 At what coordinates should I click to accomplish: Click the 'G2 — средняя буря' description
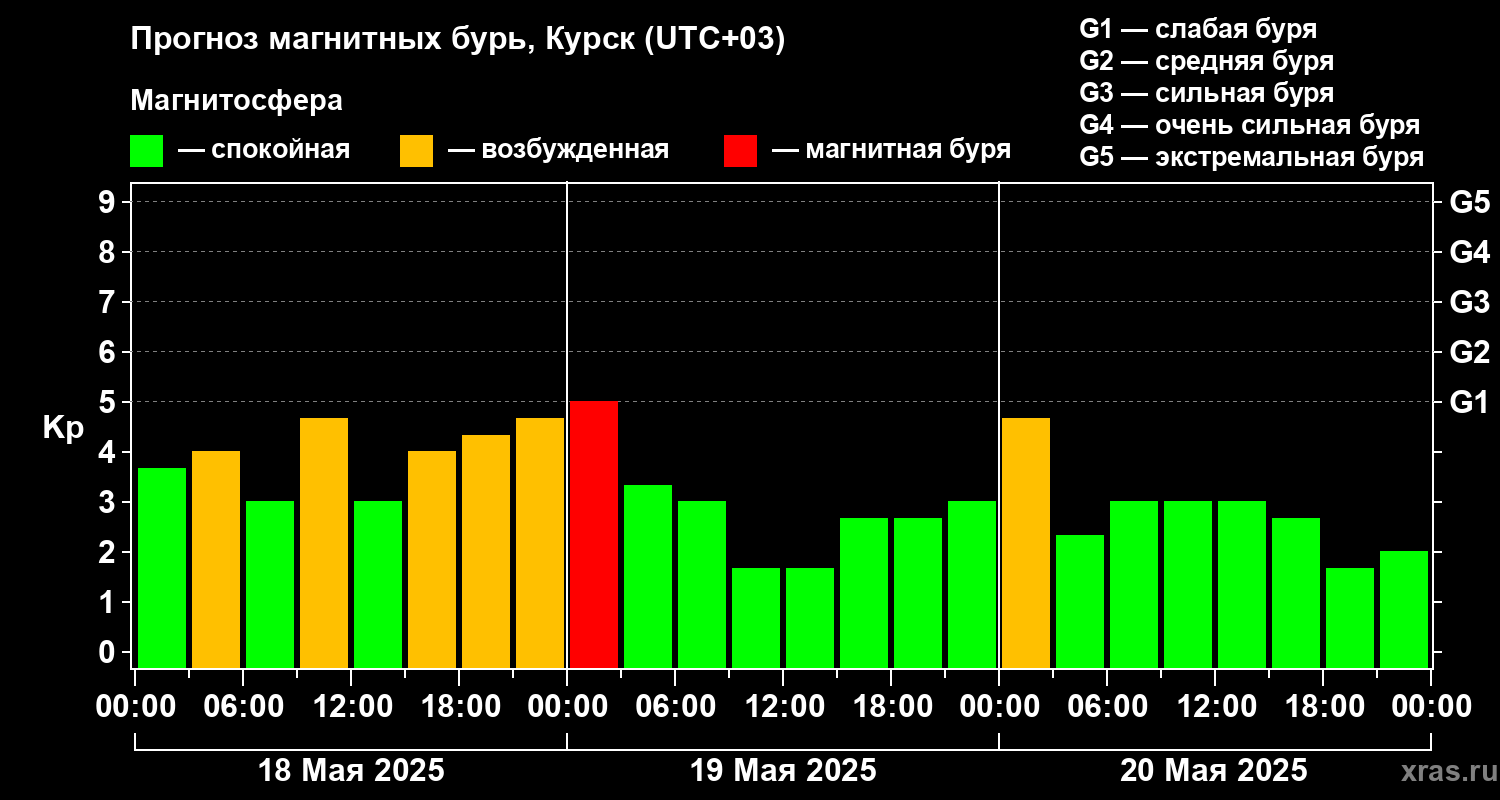tap(1206, 61)
